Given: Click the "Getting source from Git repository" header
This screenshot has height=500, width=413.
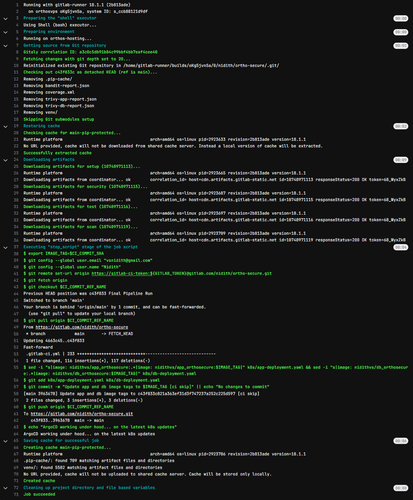Looking at the screenshot, I should coord(65,45).
